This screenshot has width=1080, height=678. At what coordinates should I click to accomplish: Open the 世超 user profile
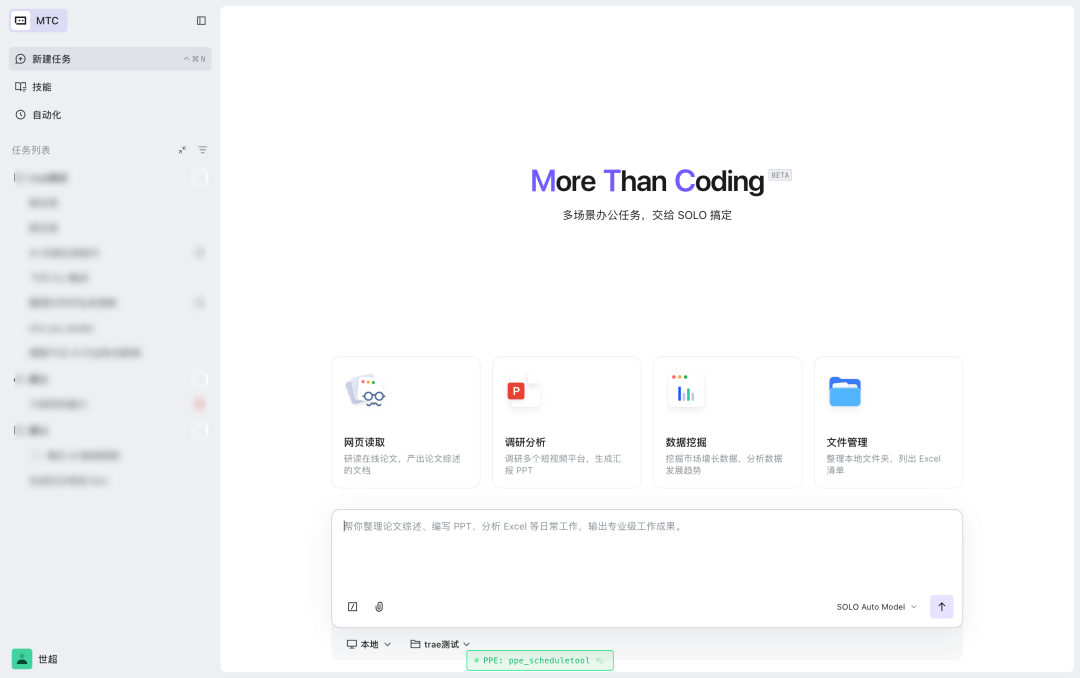35,659
